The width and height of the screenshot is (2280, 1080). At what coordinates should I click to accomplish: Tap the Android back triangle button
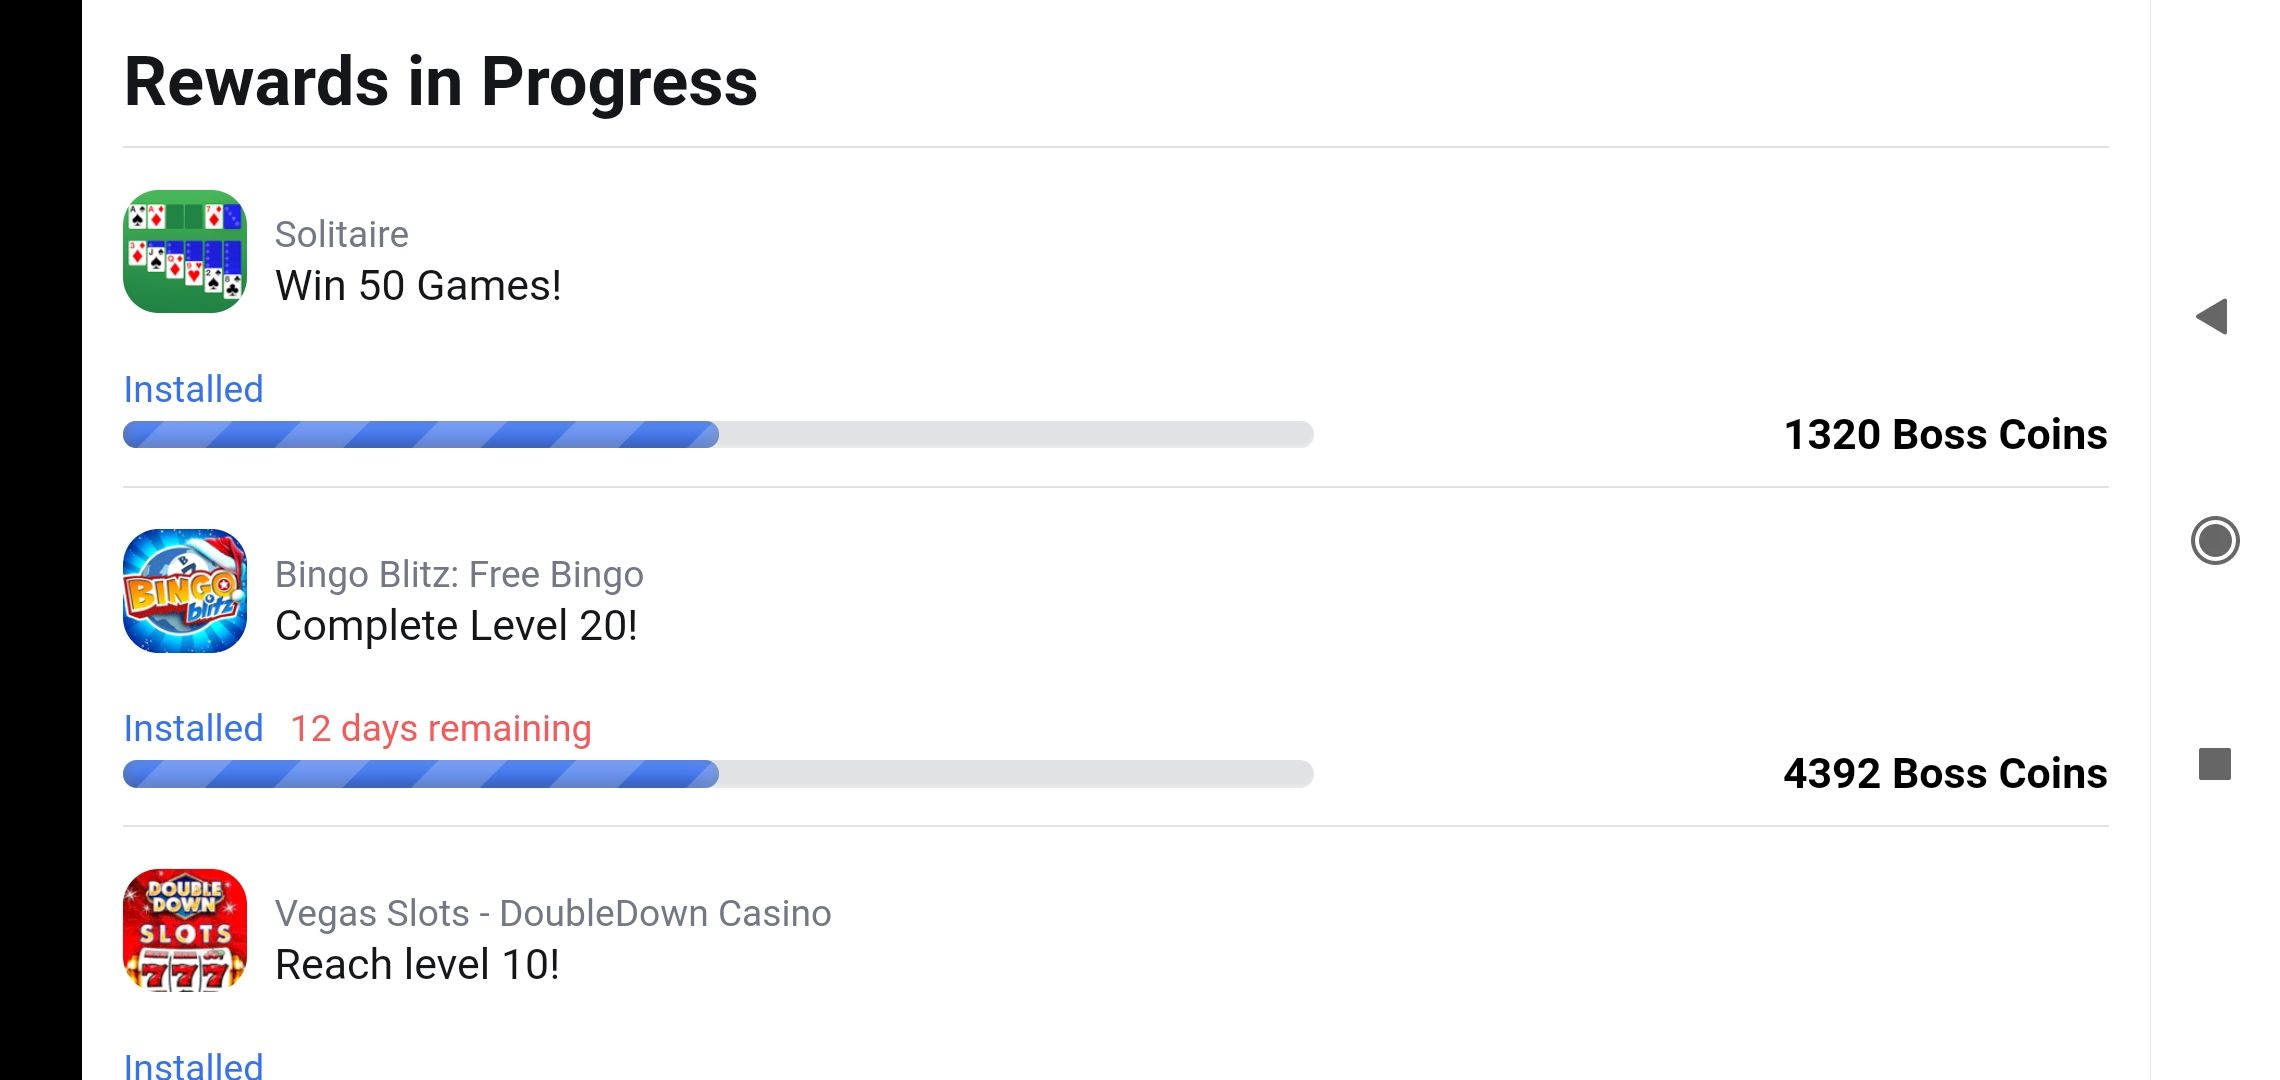2213,317
